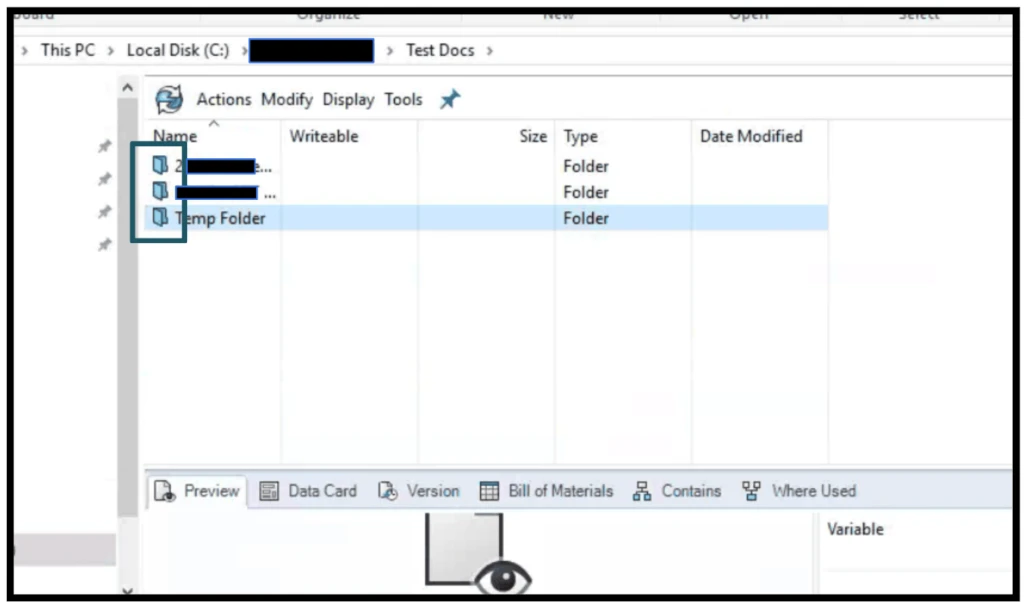Screen dimensions: 1024x602
Task: Click the eye icon in the preview area
Action: tap(503, 577)
